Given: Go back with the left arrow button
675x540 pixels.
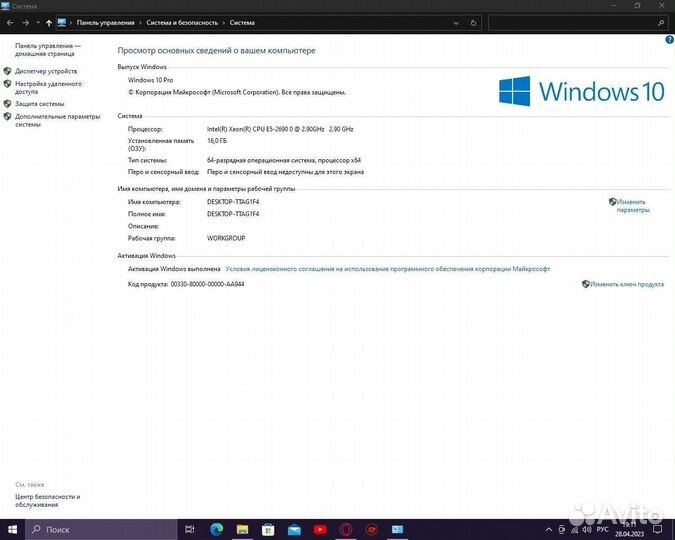Looking at the screenshot, I should 10,23.
